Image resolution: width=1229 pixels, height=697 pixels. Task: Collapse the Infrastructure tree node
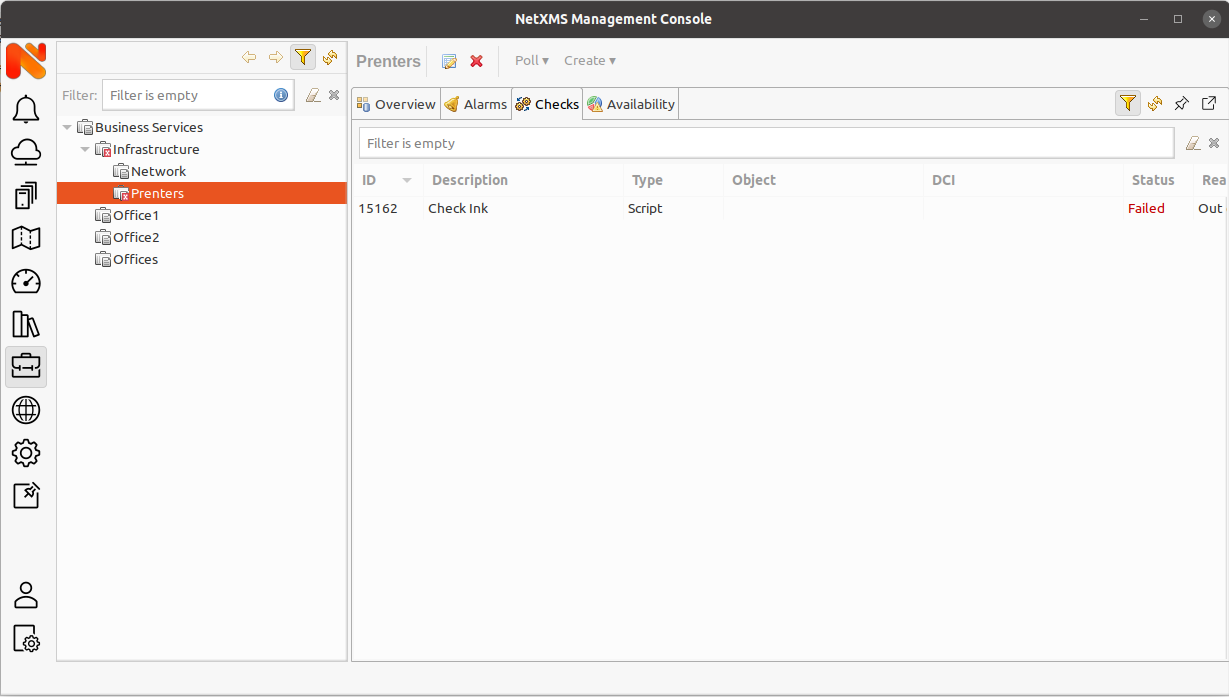click(85, 149)
